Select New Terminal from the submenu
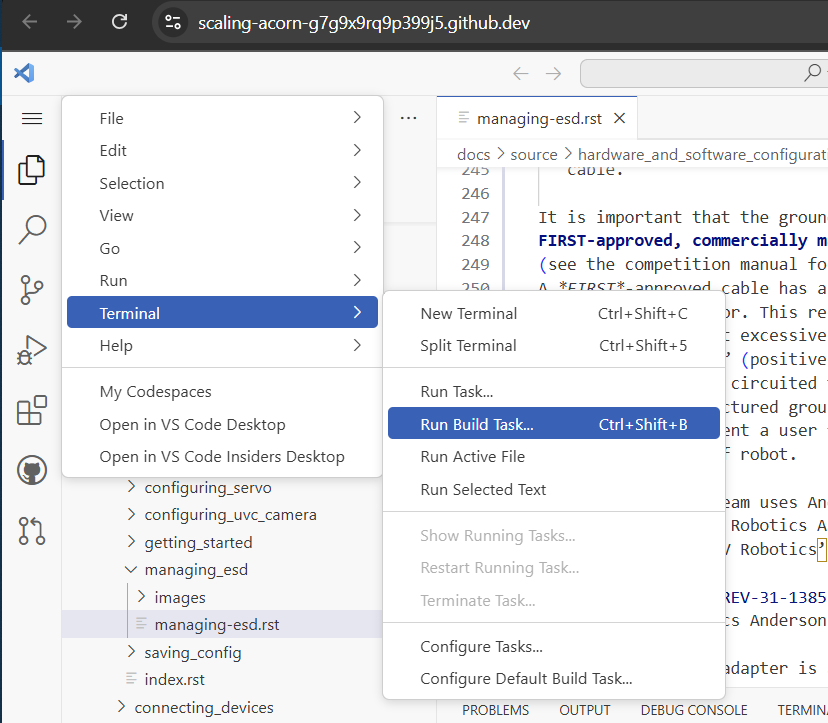Screen dimensions: 828x723 tap(466, 313)
